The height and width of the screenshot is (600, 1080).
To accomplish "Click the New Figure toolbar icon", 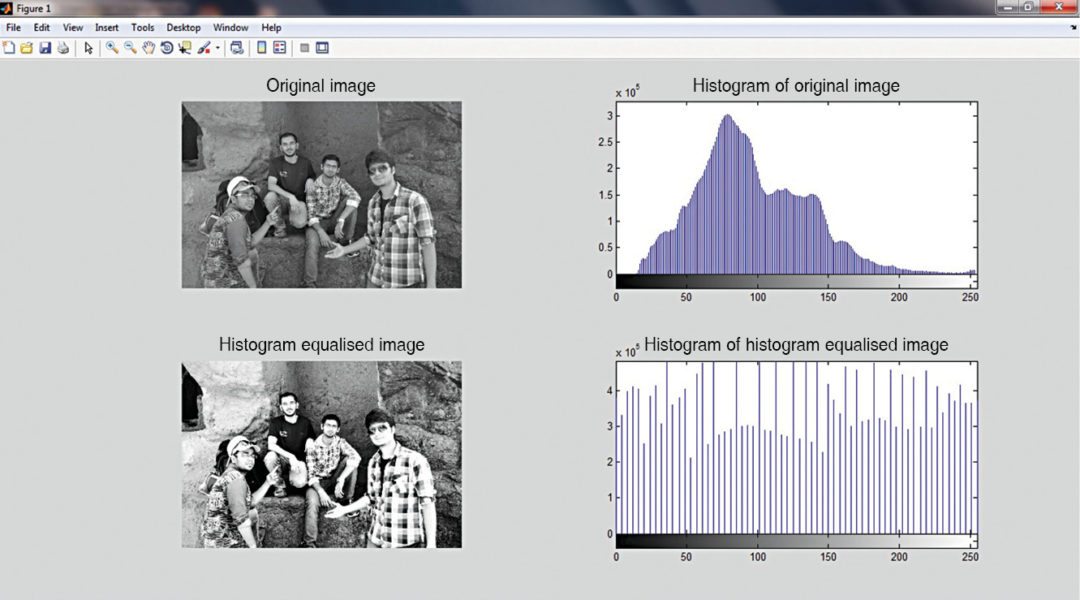I will 9,47.
